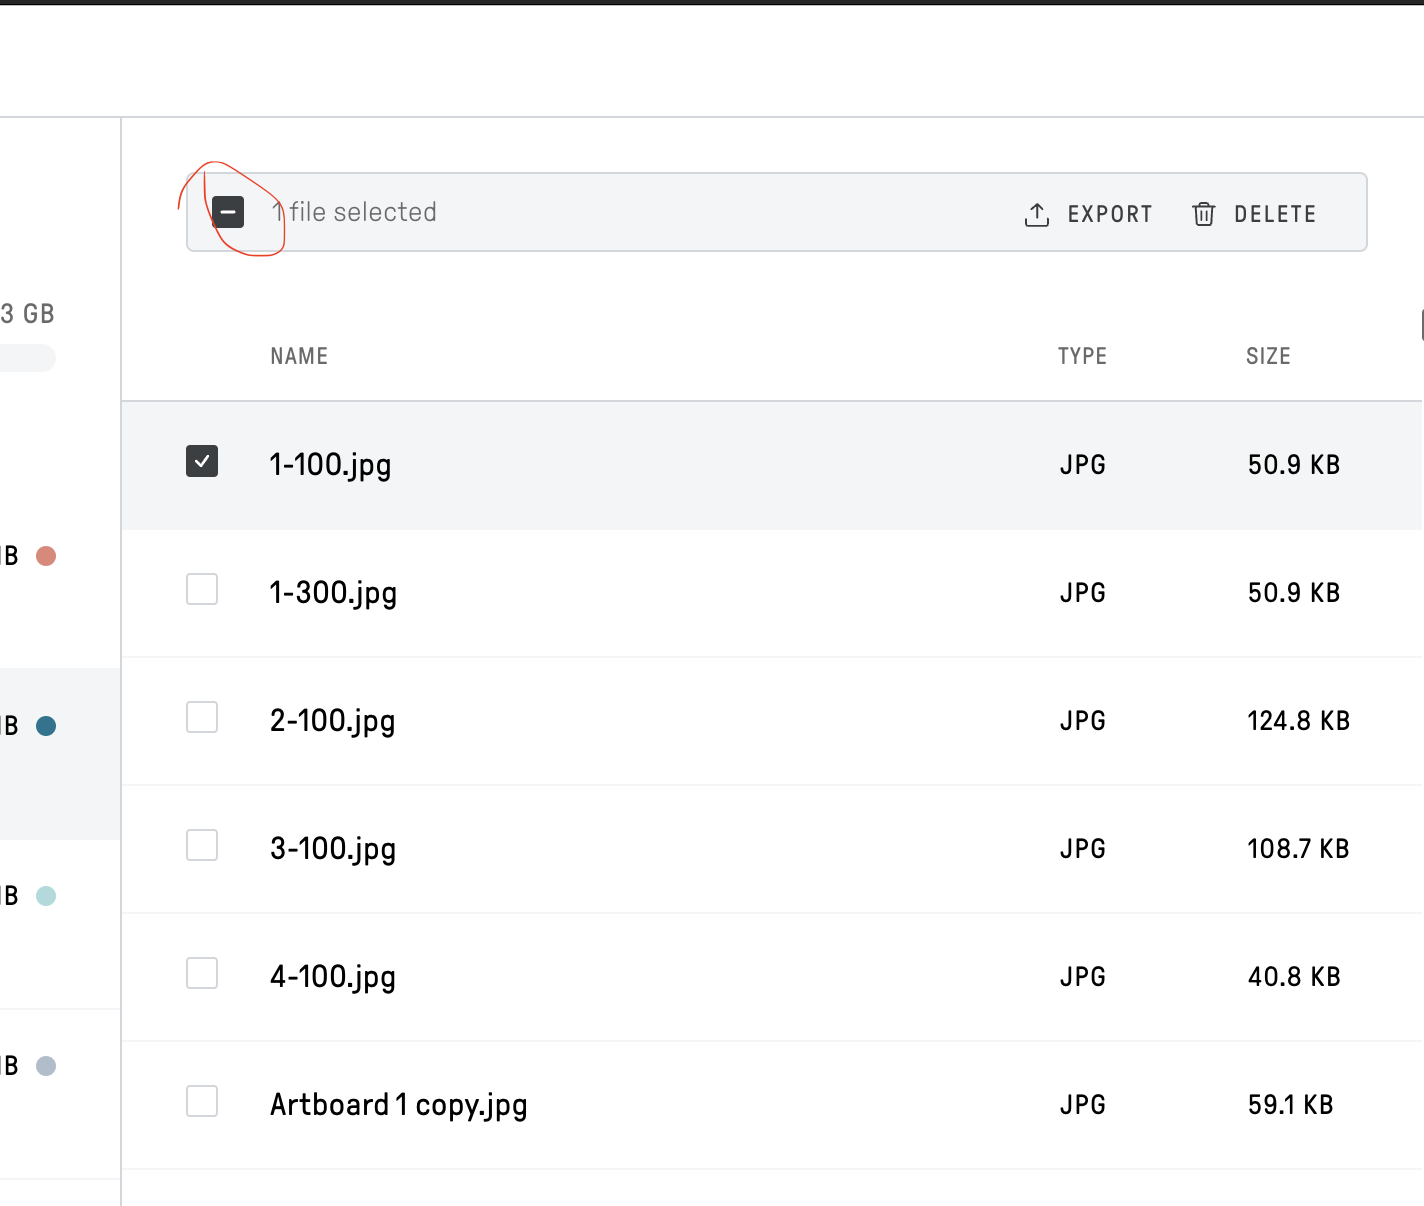
Task: Tick the checkbox for 2-100.jpg
Action: click(202, 717)
